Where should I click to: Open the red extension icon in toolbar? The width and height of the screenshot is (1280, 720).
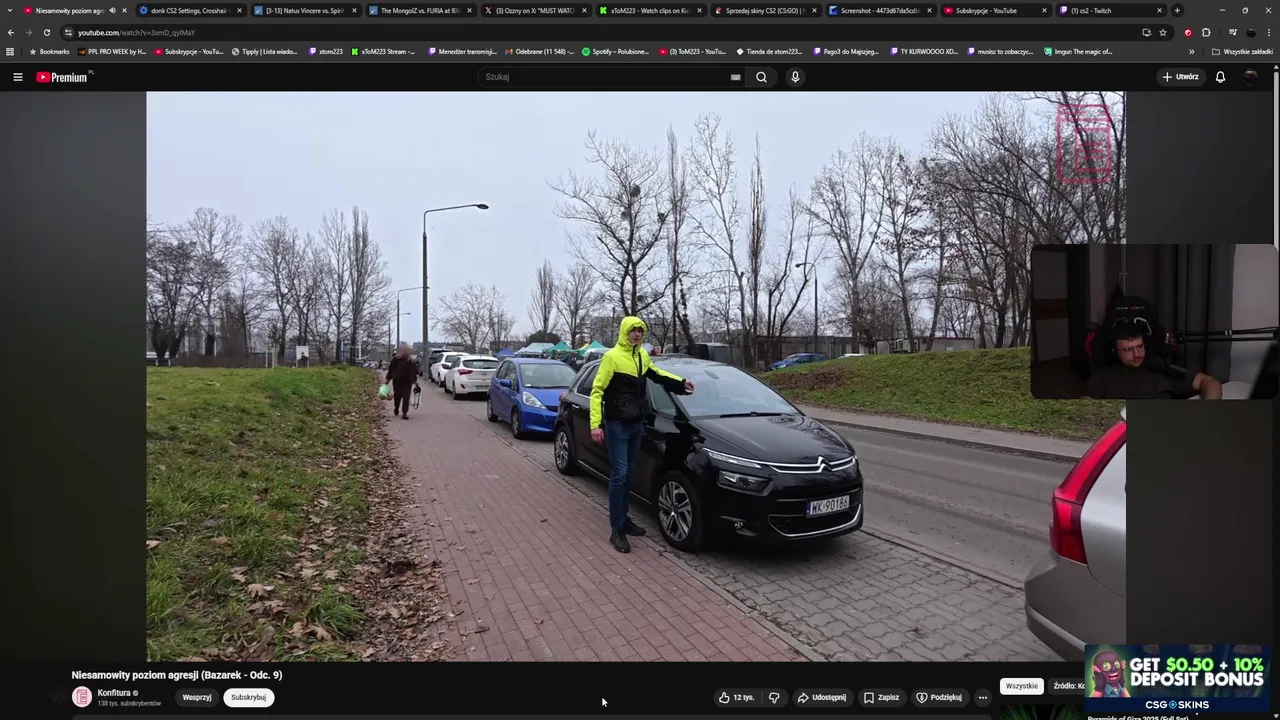click(1188, 32)
